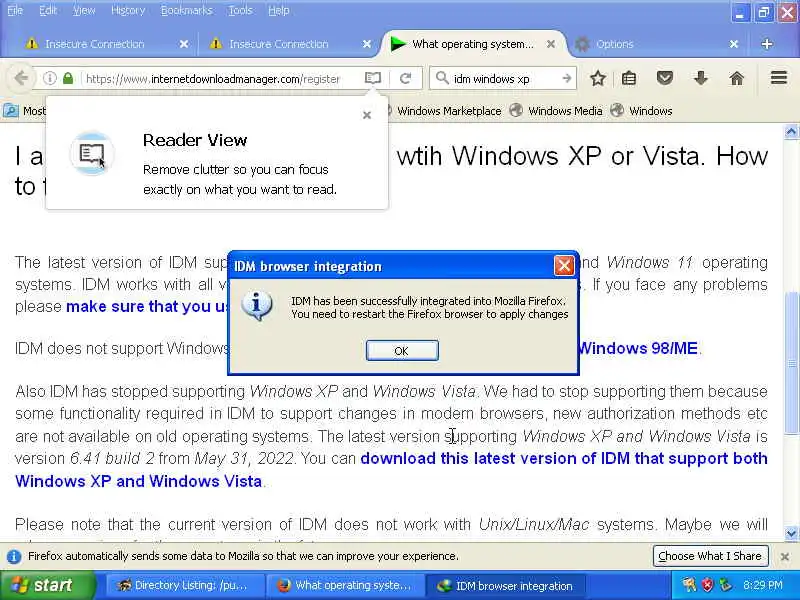
Task: Click the Reader View popup icon
Action: point(92,153)
